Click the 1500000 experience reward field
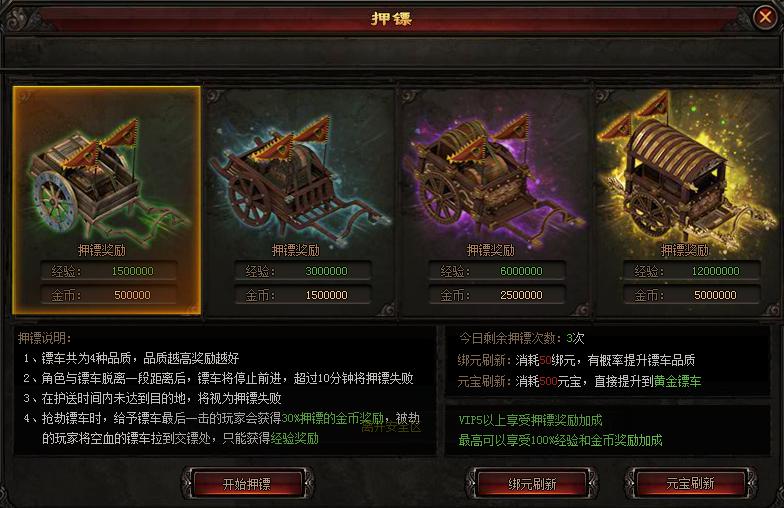 coord(109,271)
